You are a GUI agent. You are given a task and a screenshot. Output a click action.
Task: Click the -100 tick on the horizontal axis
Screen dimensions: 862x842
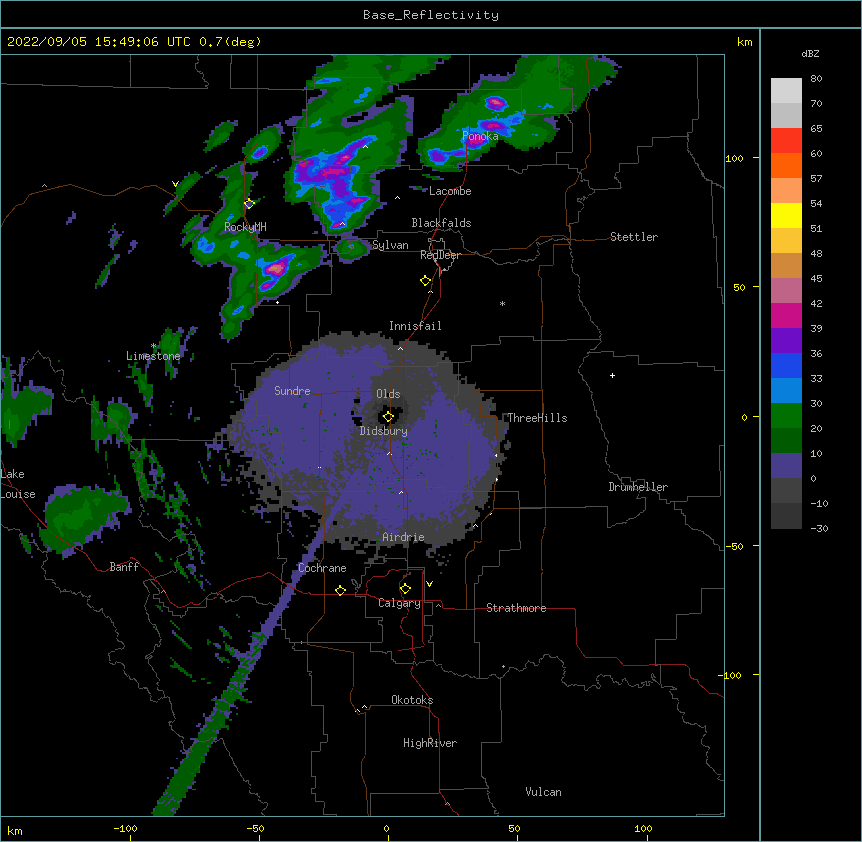click(126, 828)
